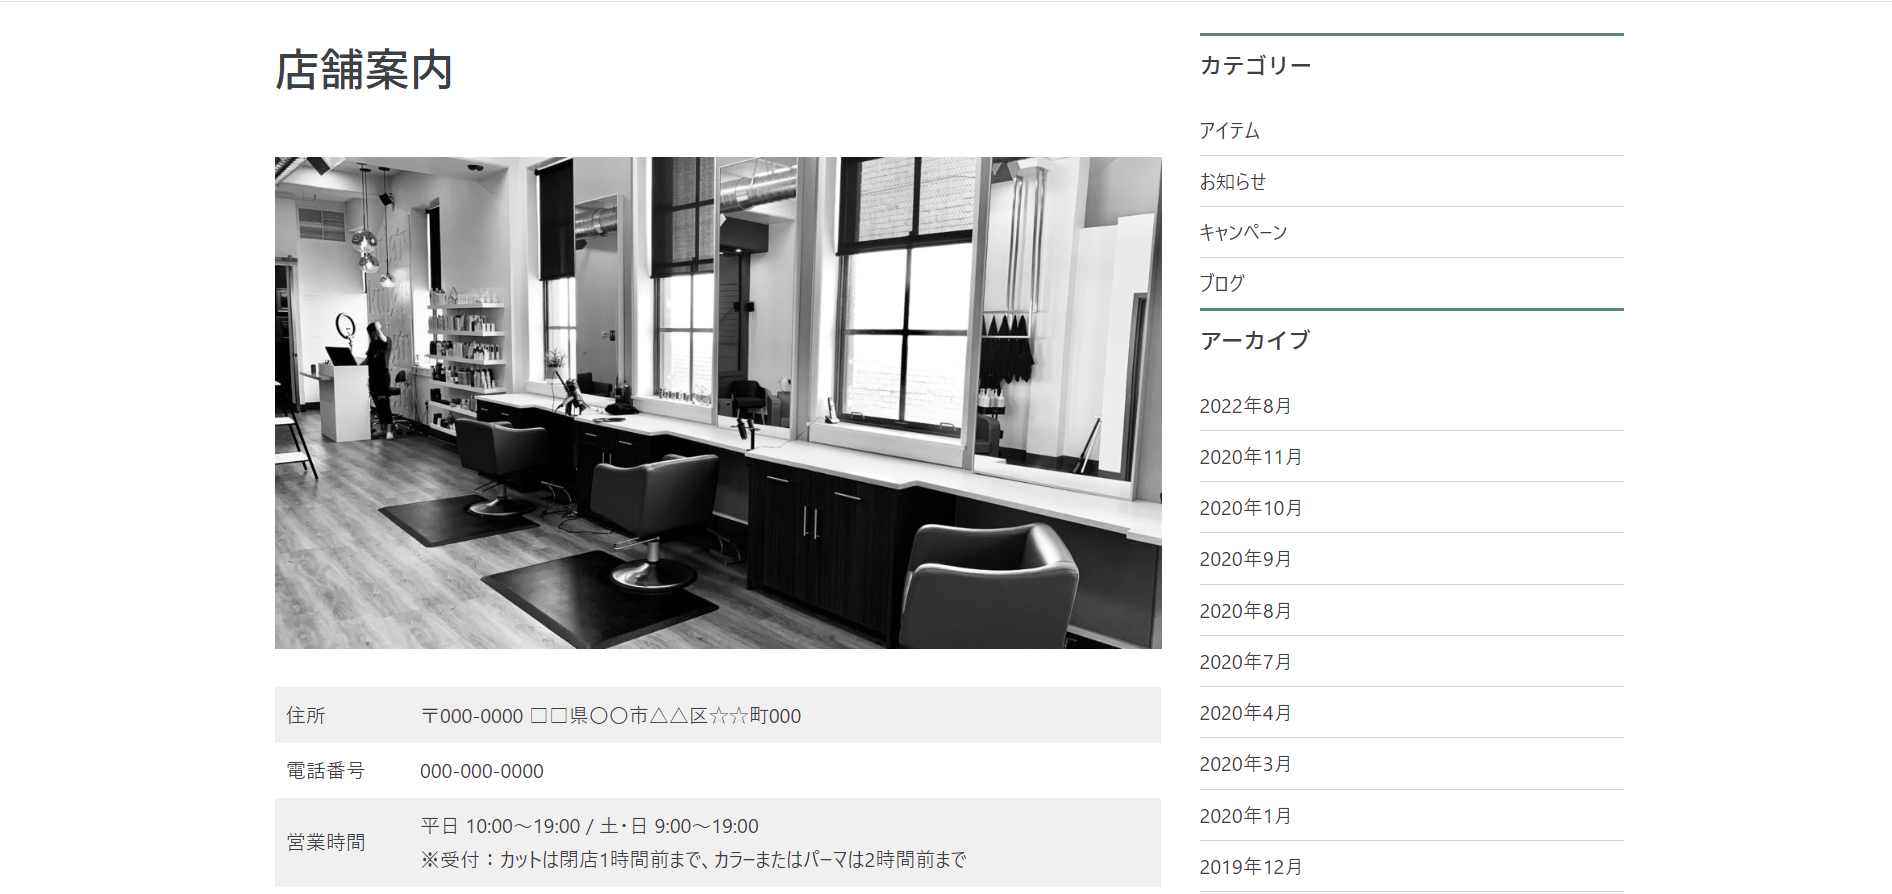Select the 2020年1月 archive
This screenshot has height=894, width=1892.
[x=1245, y=816]
